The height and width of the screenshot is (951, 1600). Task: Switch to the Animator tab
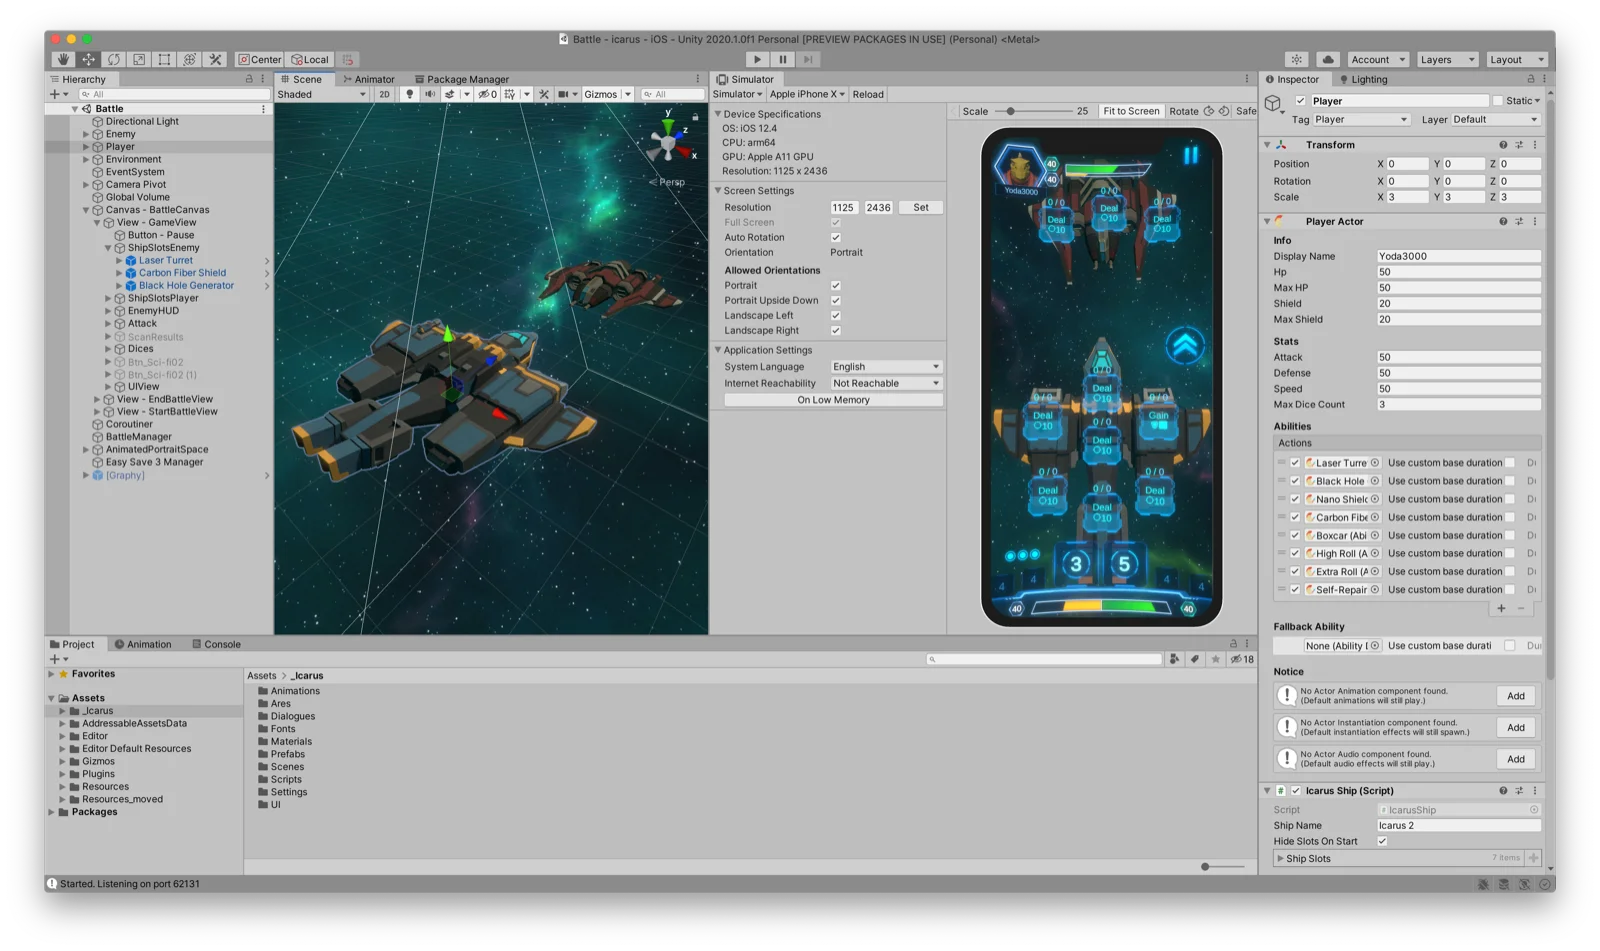369,78
